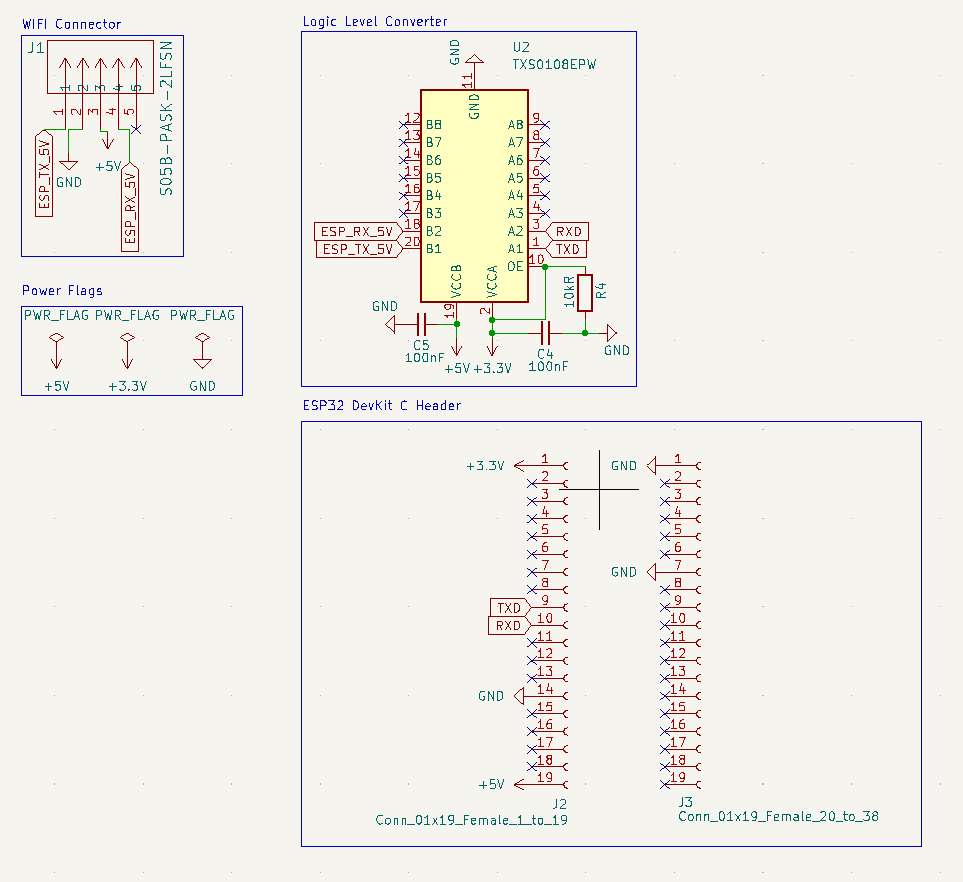Screen dimensions: 963x882
Task: Click the junction dot on the OE wire
Action: [545, 267]
